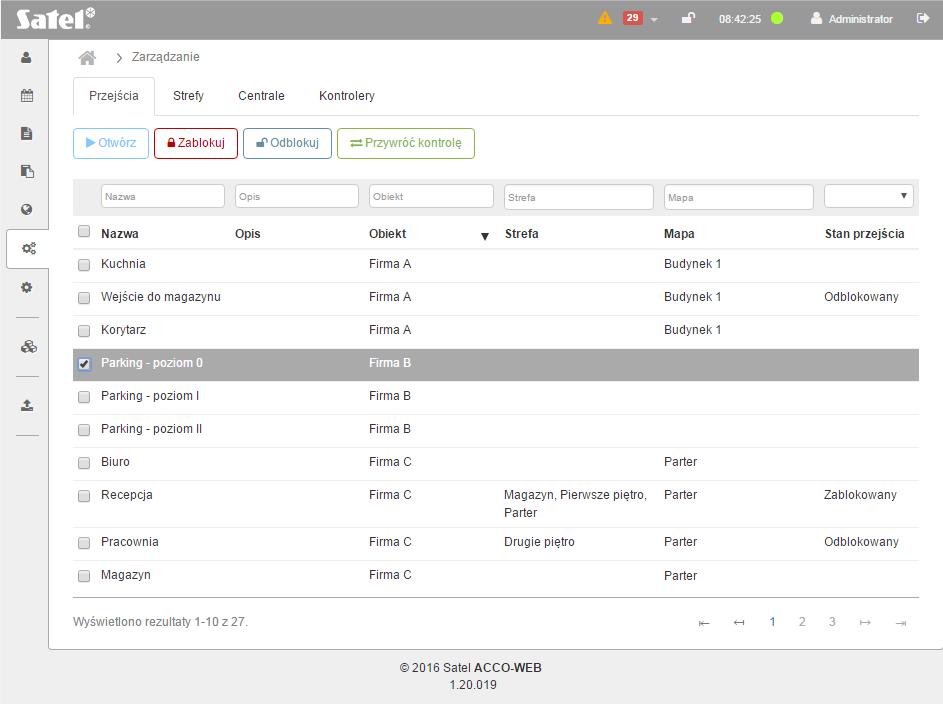
Task: Focus the Strefa filter field
Action: [579, 197]
